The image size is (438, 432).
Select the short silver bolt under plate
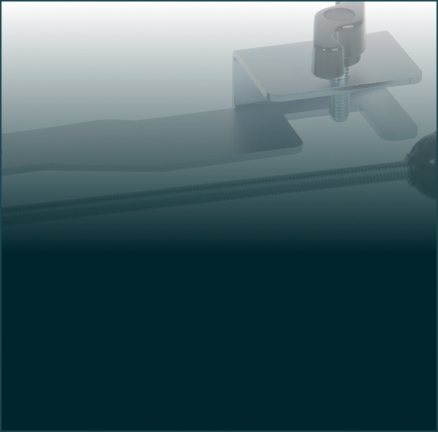coord(338,107)
